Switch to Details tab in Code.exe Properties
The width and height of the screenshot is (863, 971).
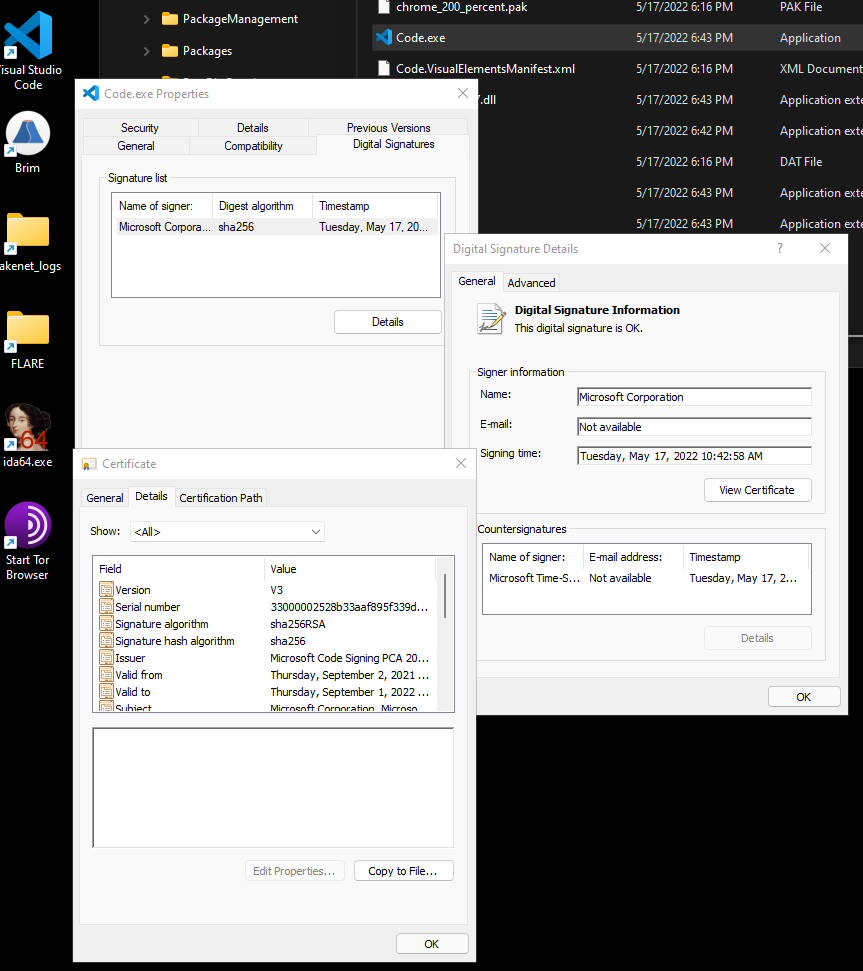(x=253, y=128)
